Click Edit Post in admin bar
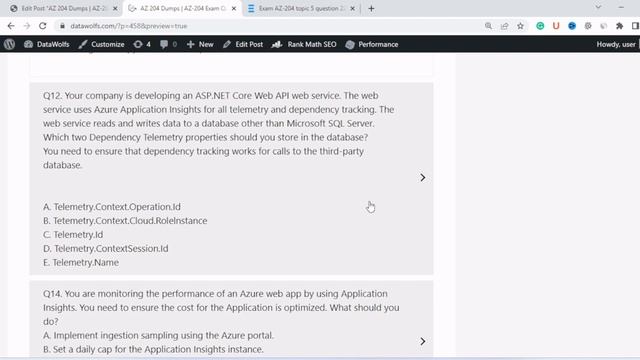This screenshot has height=360, width=640. (x=243, y=44)
